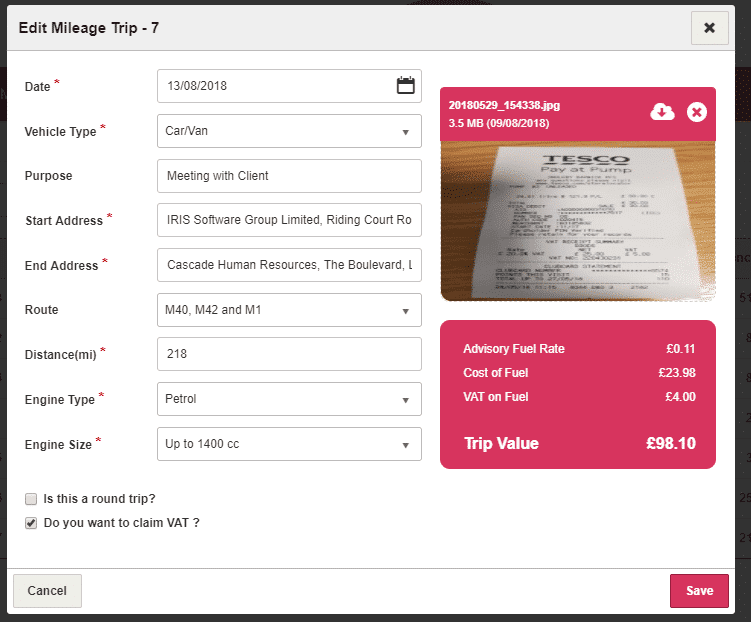Check the round trip checkbox
The image size is (751, 622).
(32, 498)
